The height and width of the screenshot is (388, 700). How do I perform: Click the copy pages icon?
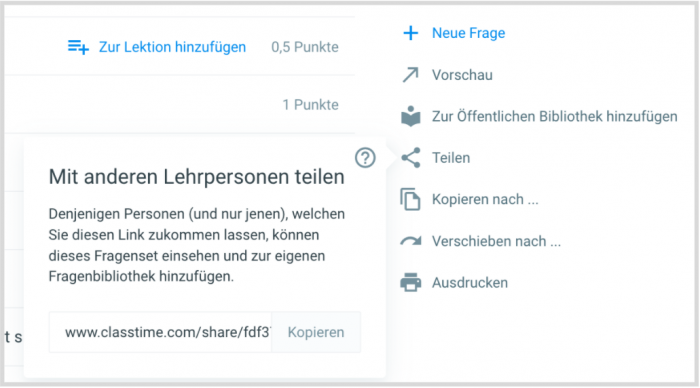410,199
